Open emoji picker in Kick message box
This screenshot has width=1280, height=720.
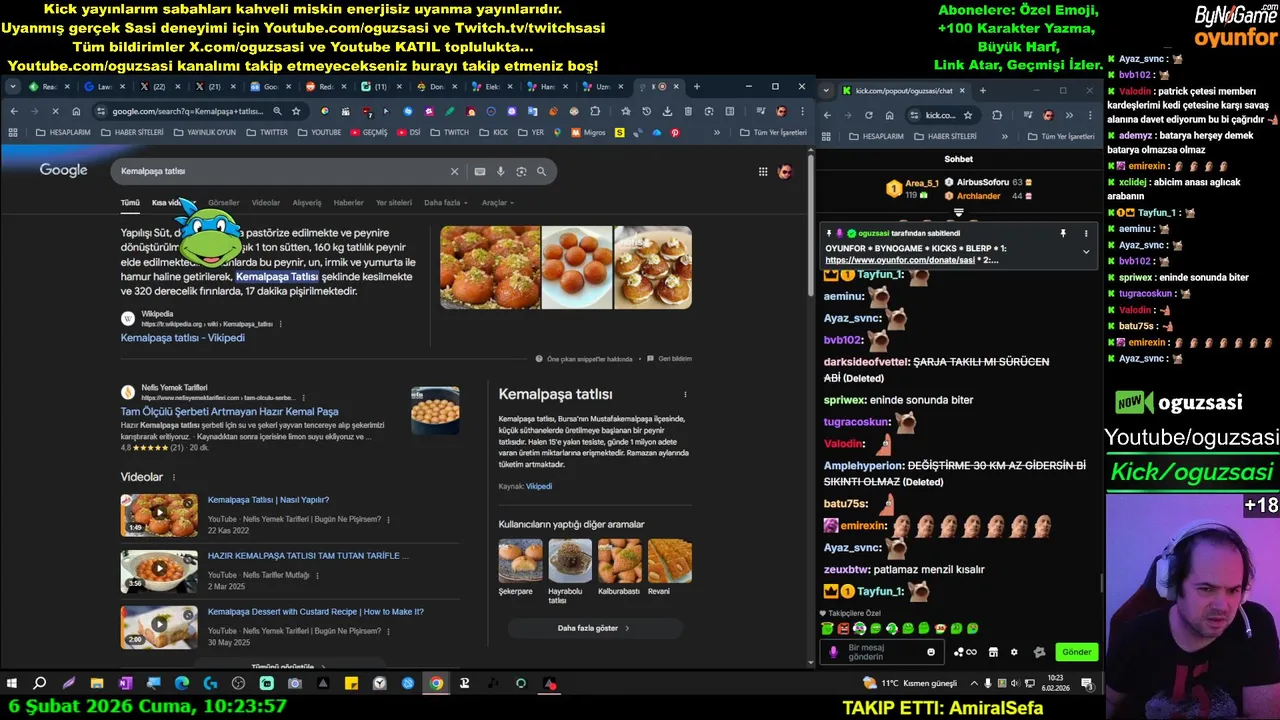[x=931, y=652]
